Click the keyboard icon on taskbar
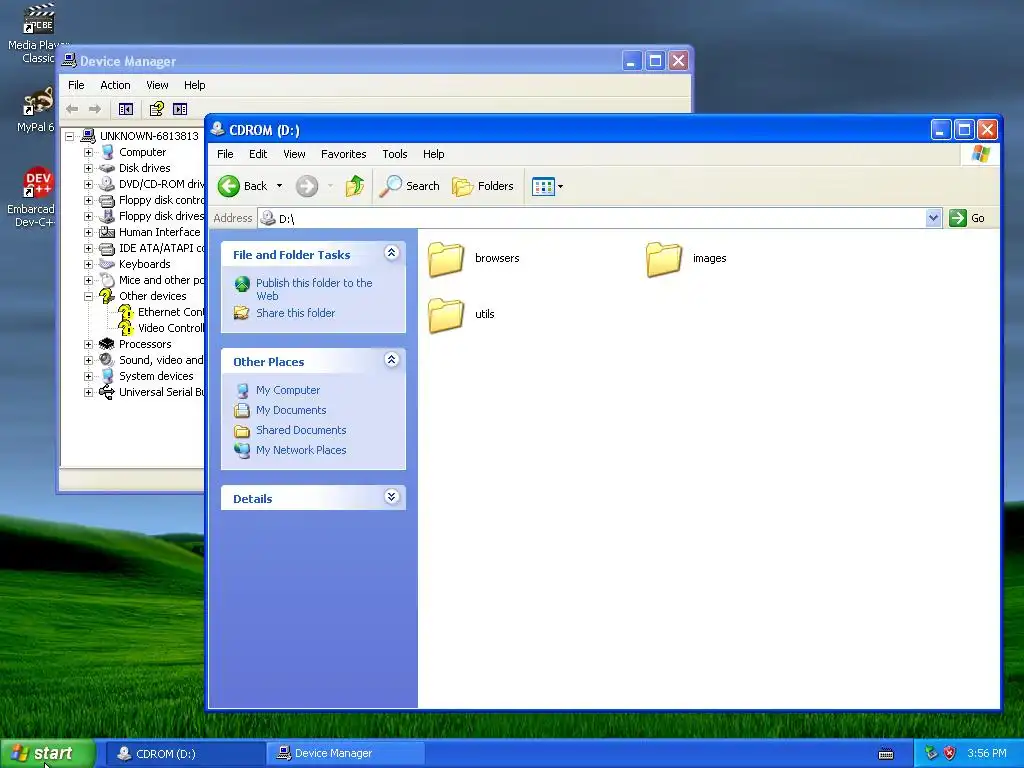Image resolution: width=1024 pixels, height=768 pixels. pyautogui.click(x=886, y=754)
